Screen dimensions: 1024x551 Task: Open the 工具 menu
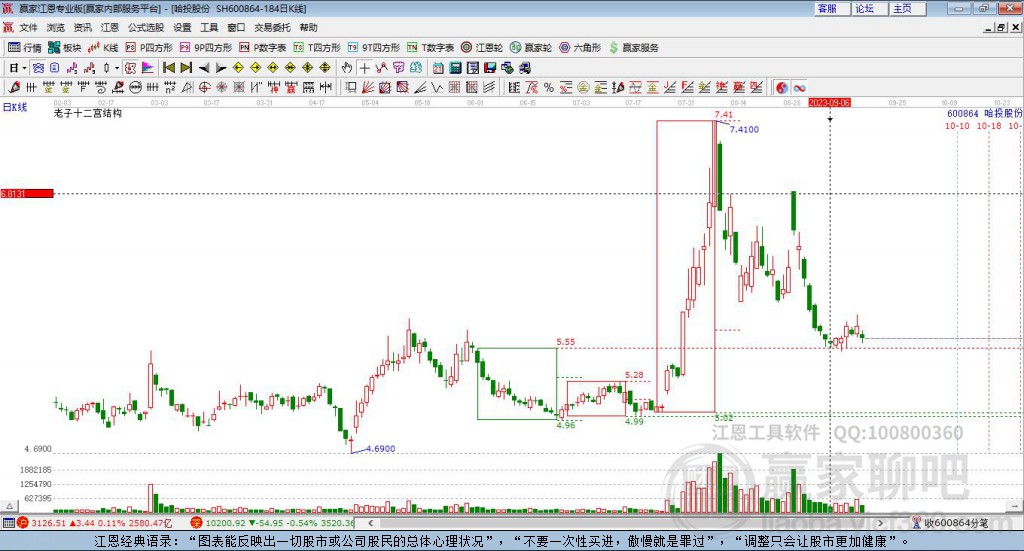[x=209, y=27]
